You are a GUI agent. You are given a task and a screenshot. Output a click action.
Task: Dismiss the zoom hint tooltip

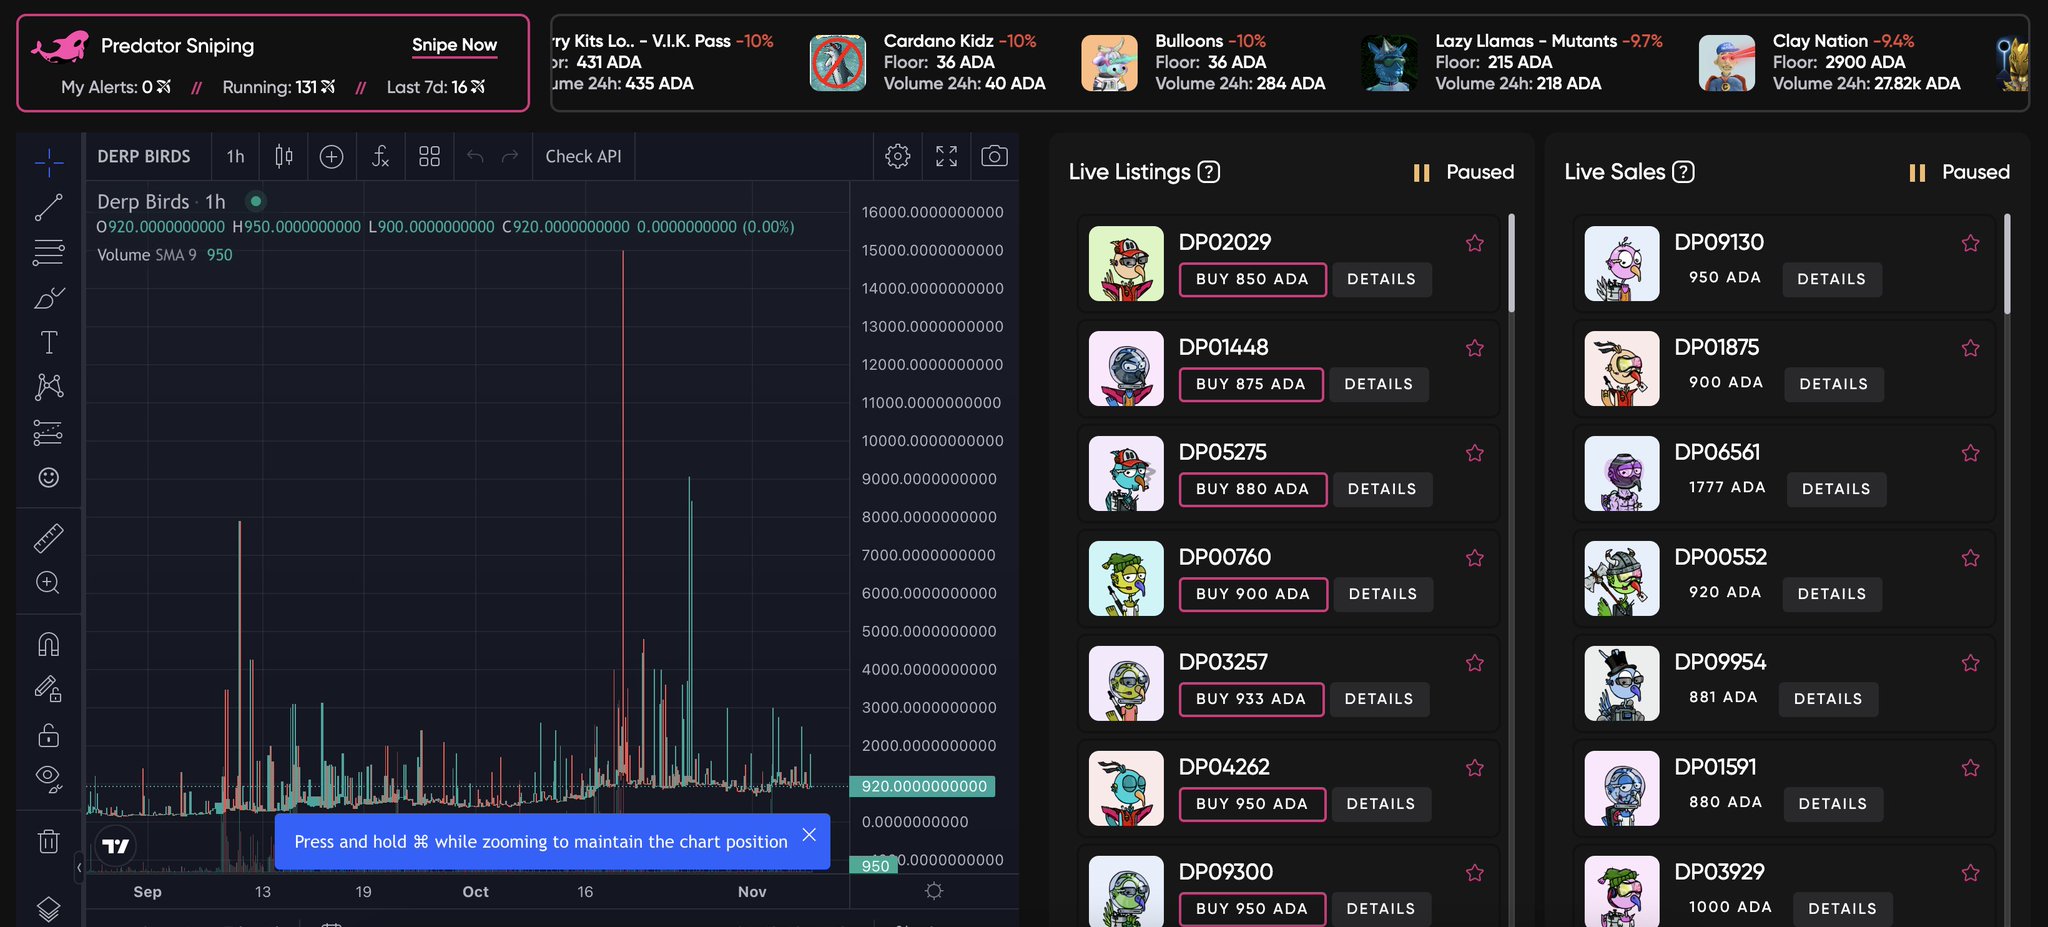click(809, 835)
